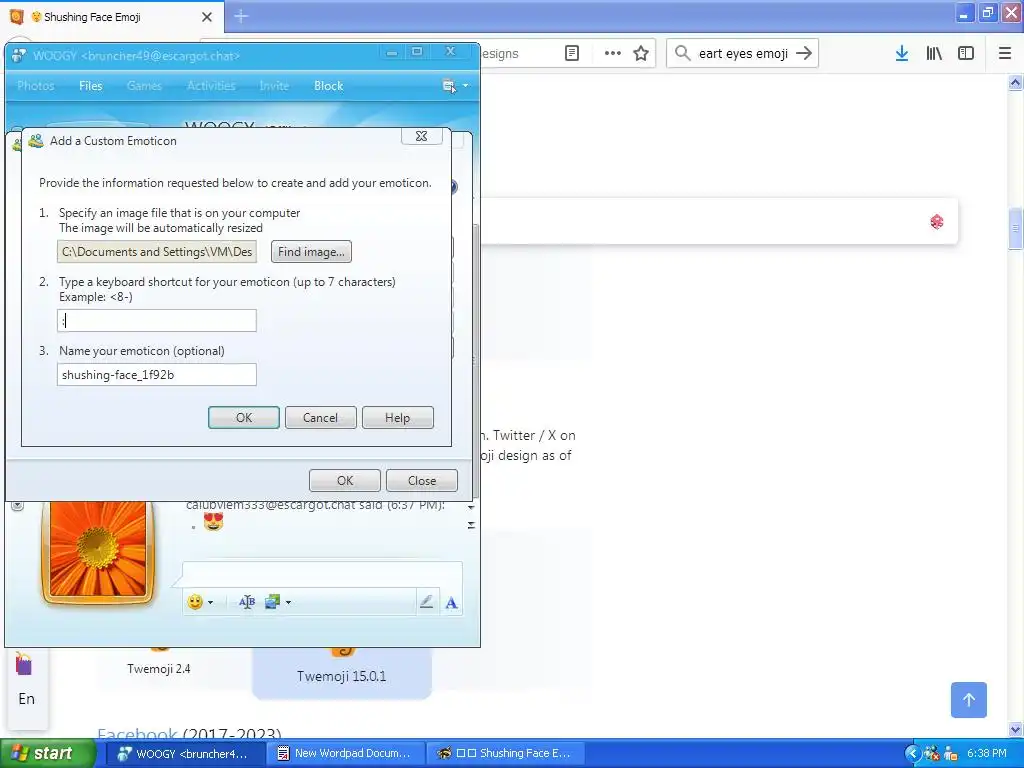Click the page scrollbar down arrow
Screen dimensions: 1024x768
coord(1015,729)
